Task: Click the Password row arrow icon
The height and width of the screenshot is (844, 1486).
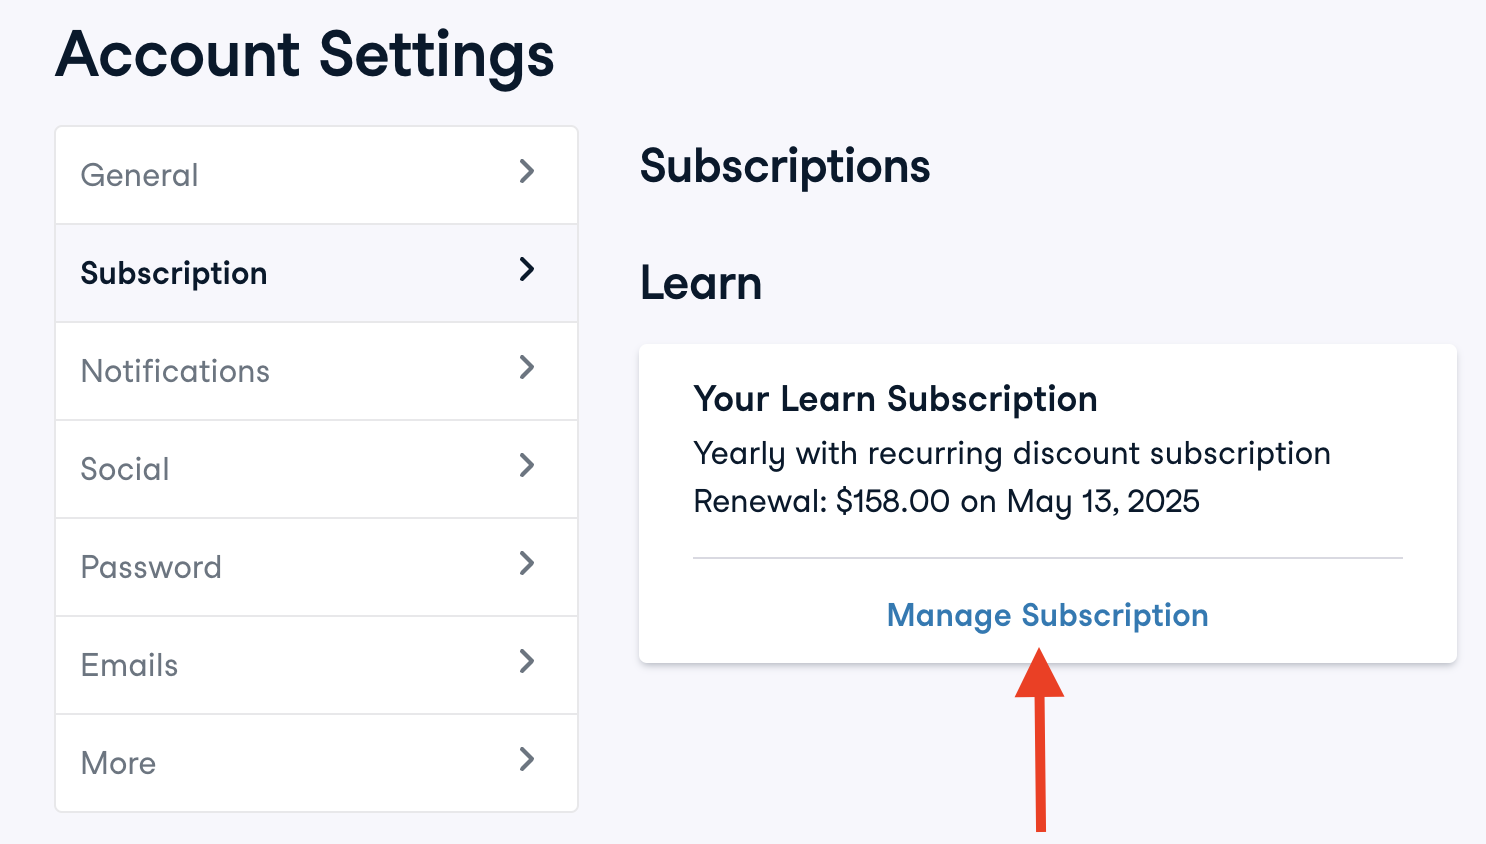Action: [x=527, y=564]
